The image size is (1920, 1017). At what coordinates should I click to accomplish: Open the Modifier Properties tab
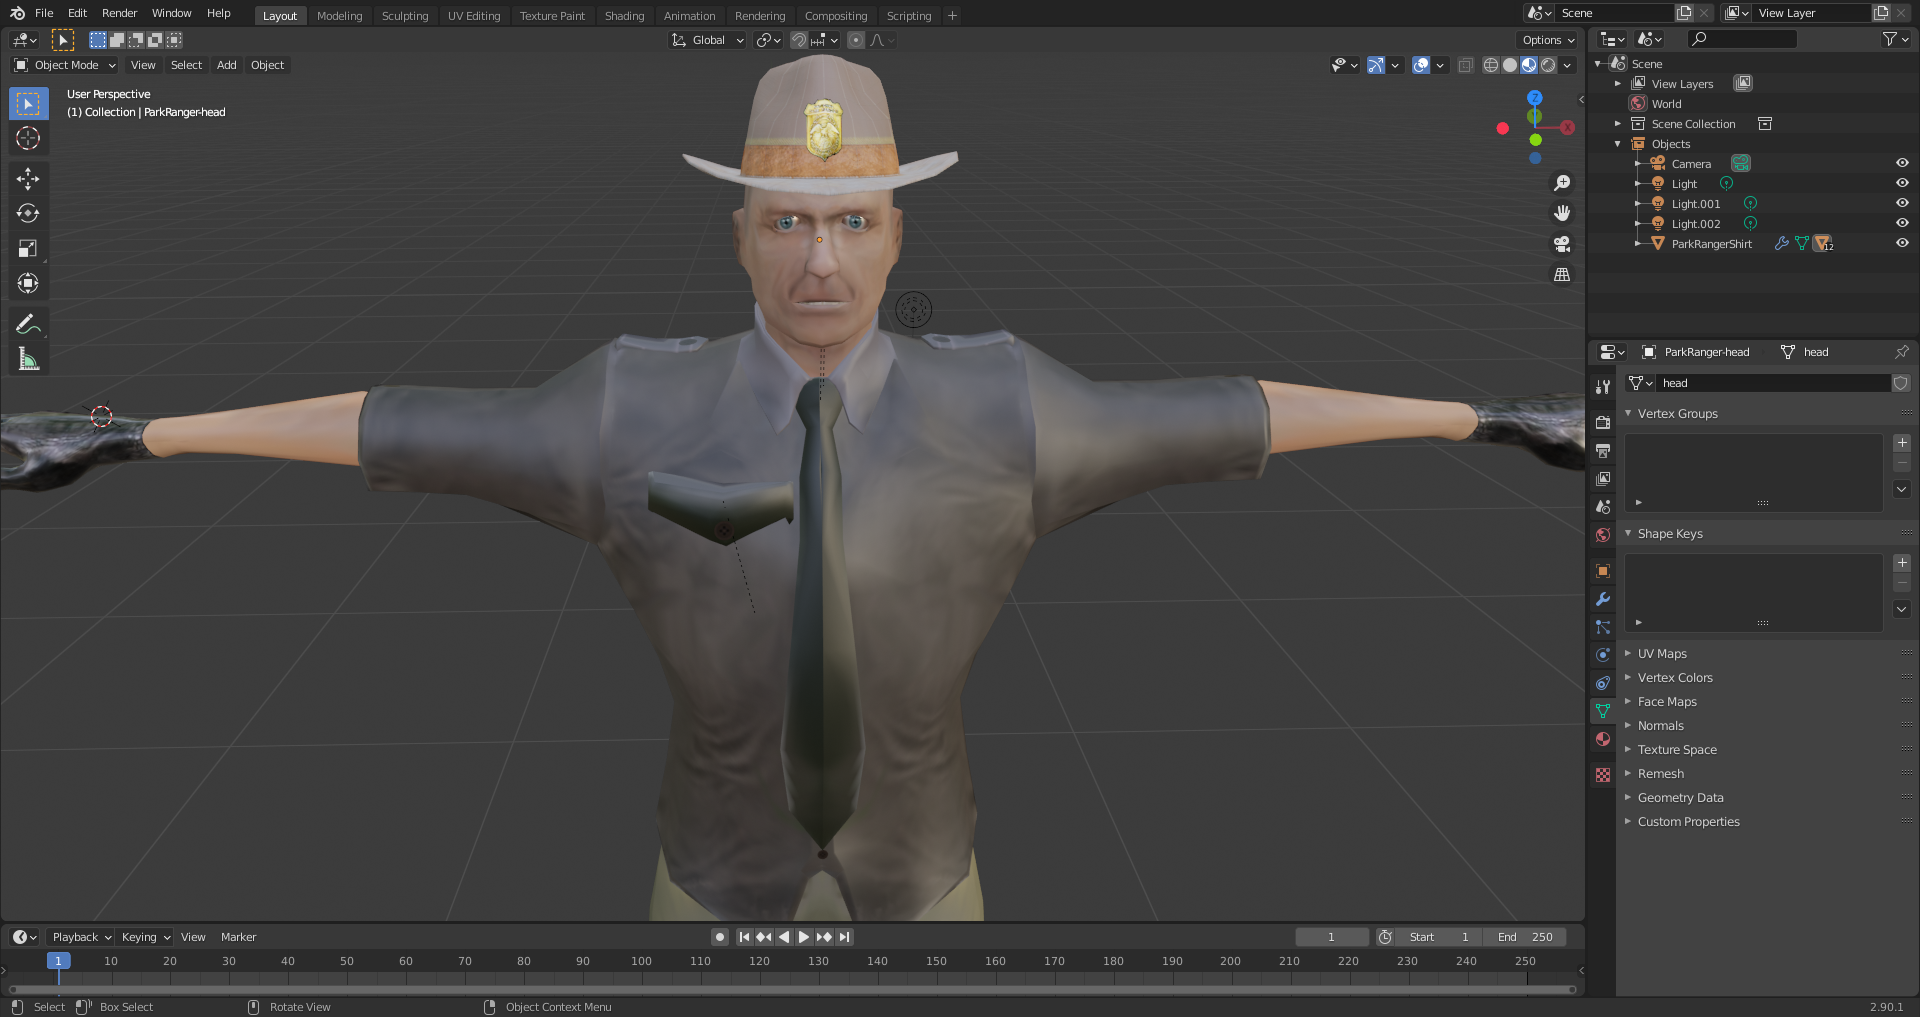(1602, 599)
